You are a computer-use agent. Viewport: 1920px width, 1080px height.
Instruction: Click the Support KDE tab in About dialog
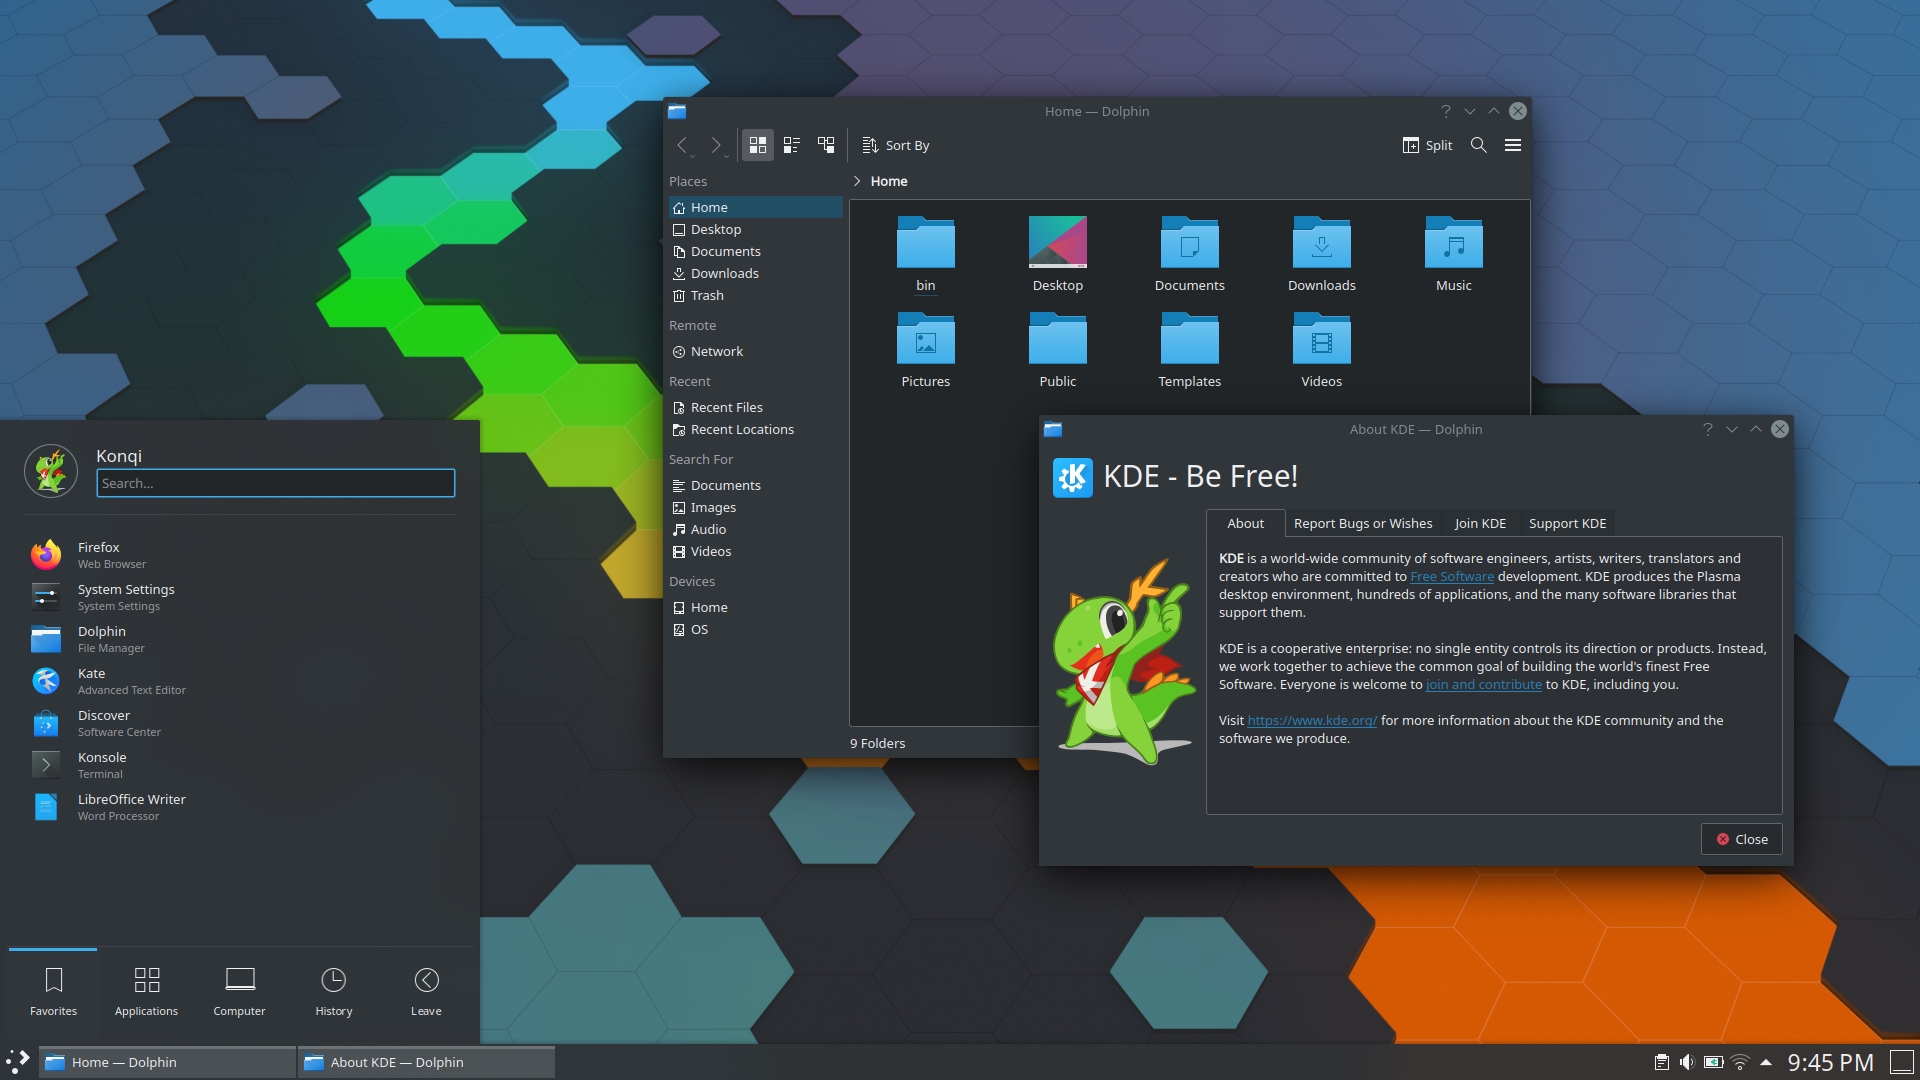pyautogui.click(x=1567, y=522)
